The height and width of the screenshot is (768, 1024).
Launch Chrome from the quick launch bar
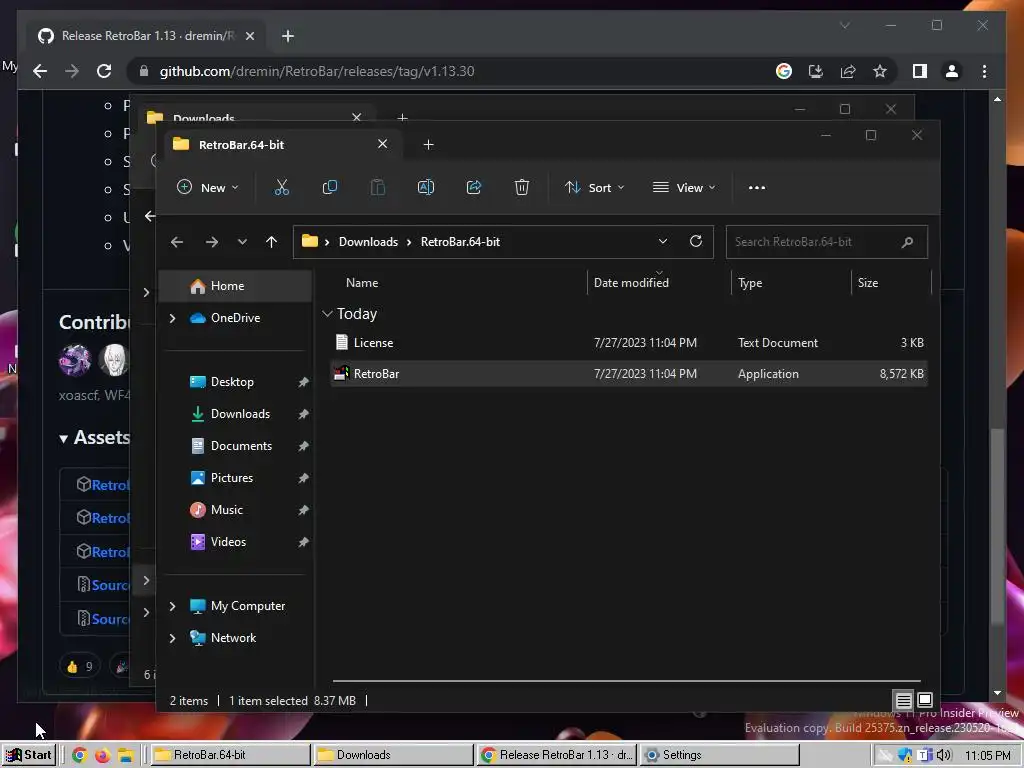[x=80, y=755]
